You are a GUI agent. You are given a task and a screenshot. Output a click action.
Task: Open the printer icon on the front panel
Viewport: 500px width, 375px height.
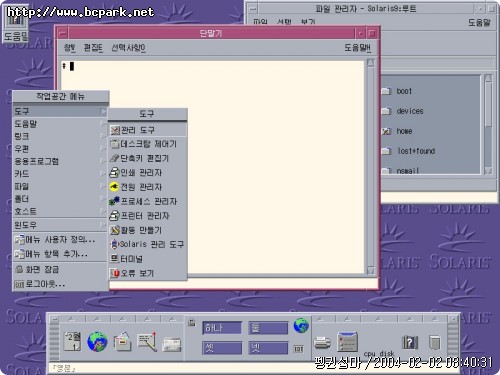323,343
